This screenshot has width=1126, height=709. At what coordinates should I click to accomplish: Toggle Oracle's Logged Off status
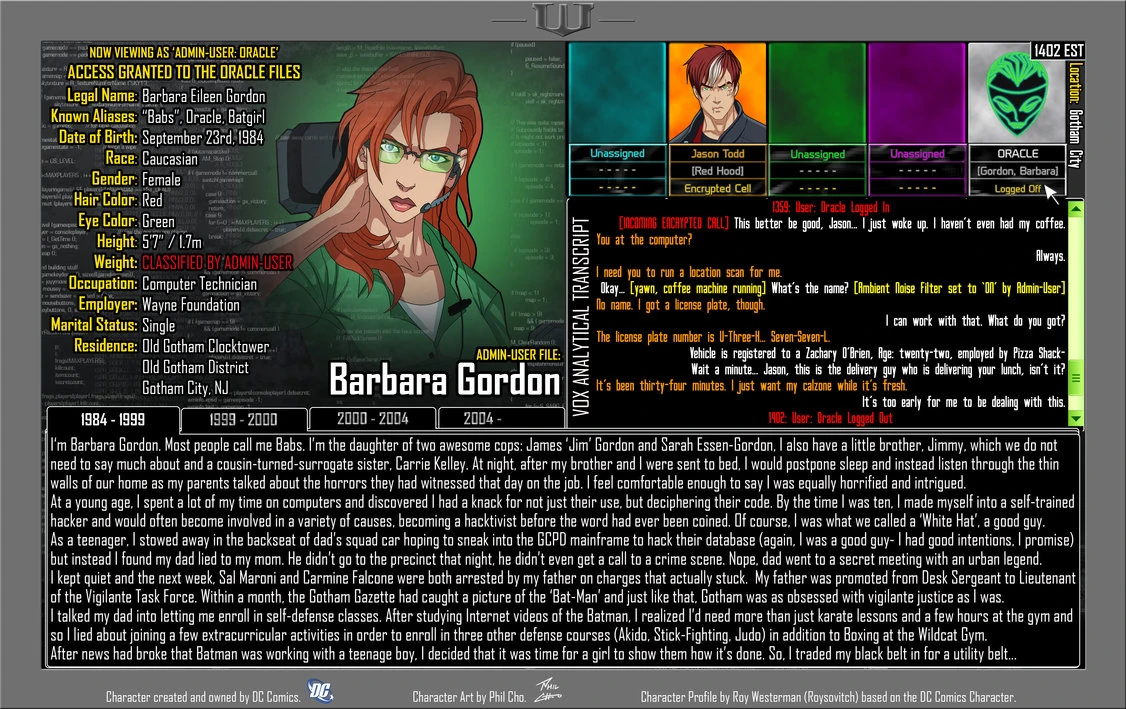[1018, 188]
